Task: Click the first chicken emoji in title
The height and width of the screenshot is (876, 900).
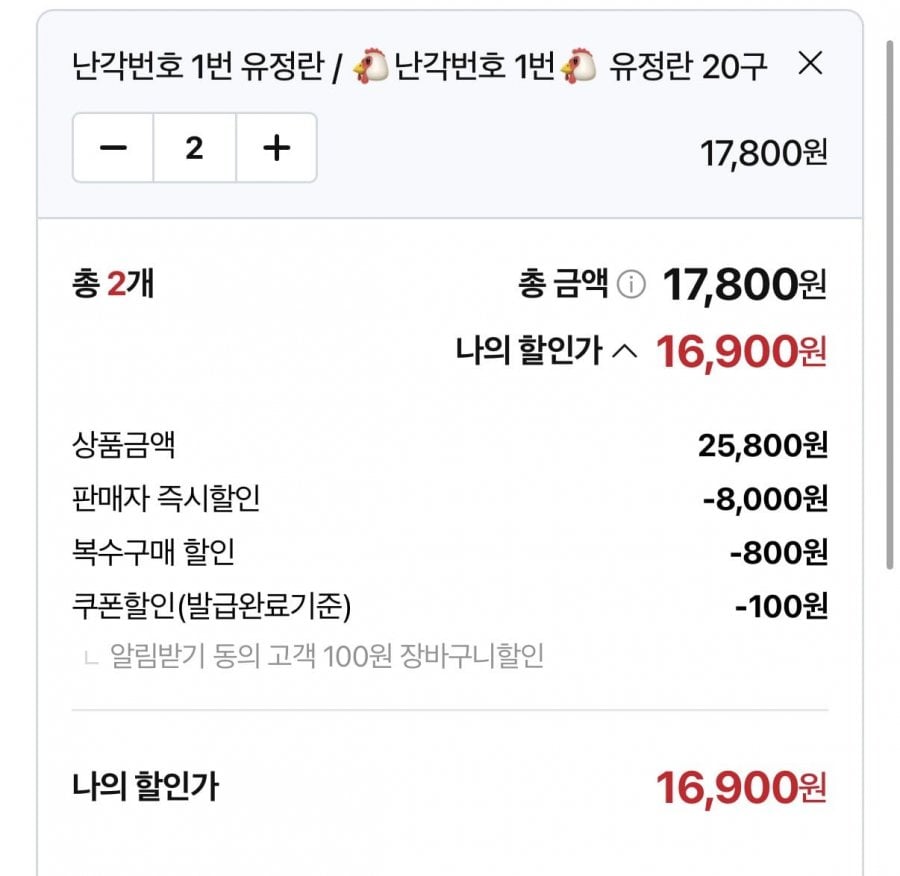Action: [x=370, y=65]
